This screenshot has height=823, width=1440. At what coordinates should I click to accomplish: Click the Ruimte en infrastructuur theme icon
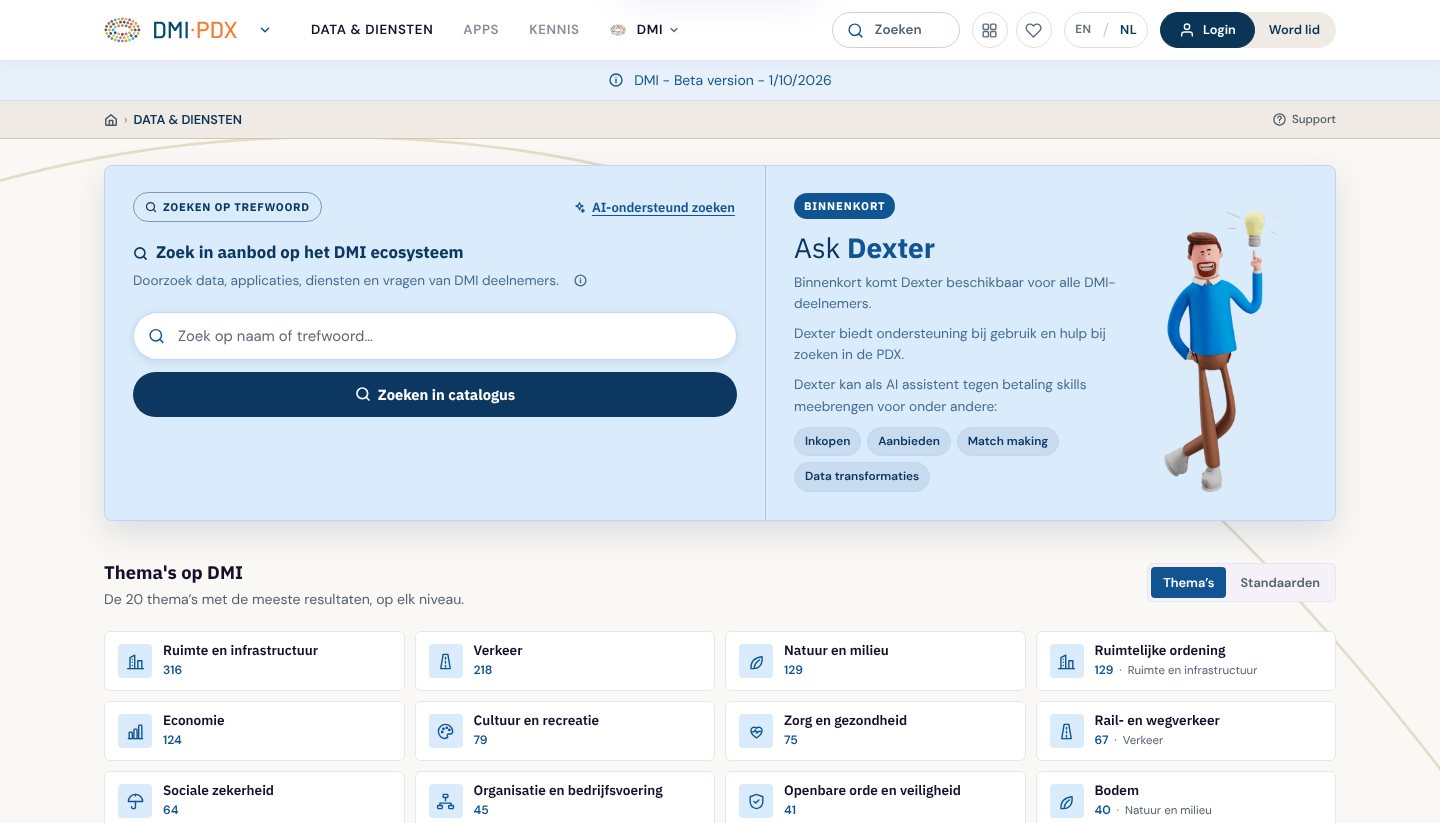pyautogui.click(x=135, y=661)
